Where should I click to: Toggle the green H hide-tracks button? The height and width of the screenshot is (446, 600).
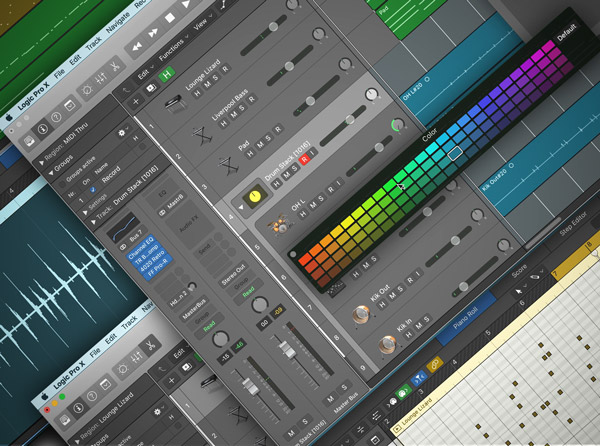coord(167,75)
